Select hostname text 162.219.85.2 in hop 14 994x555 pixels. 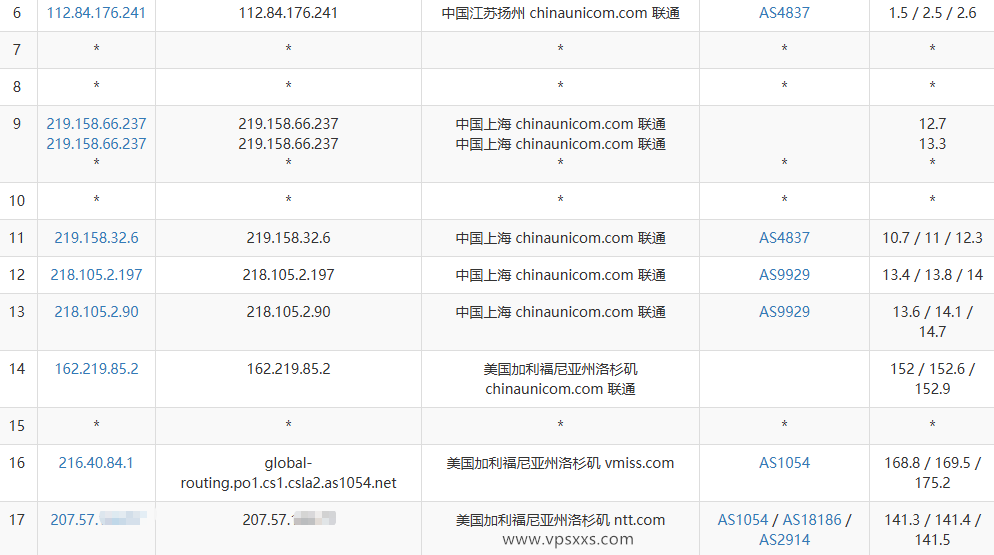click(x=288, y=369)
